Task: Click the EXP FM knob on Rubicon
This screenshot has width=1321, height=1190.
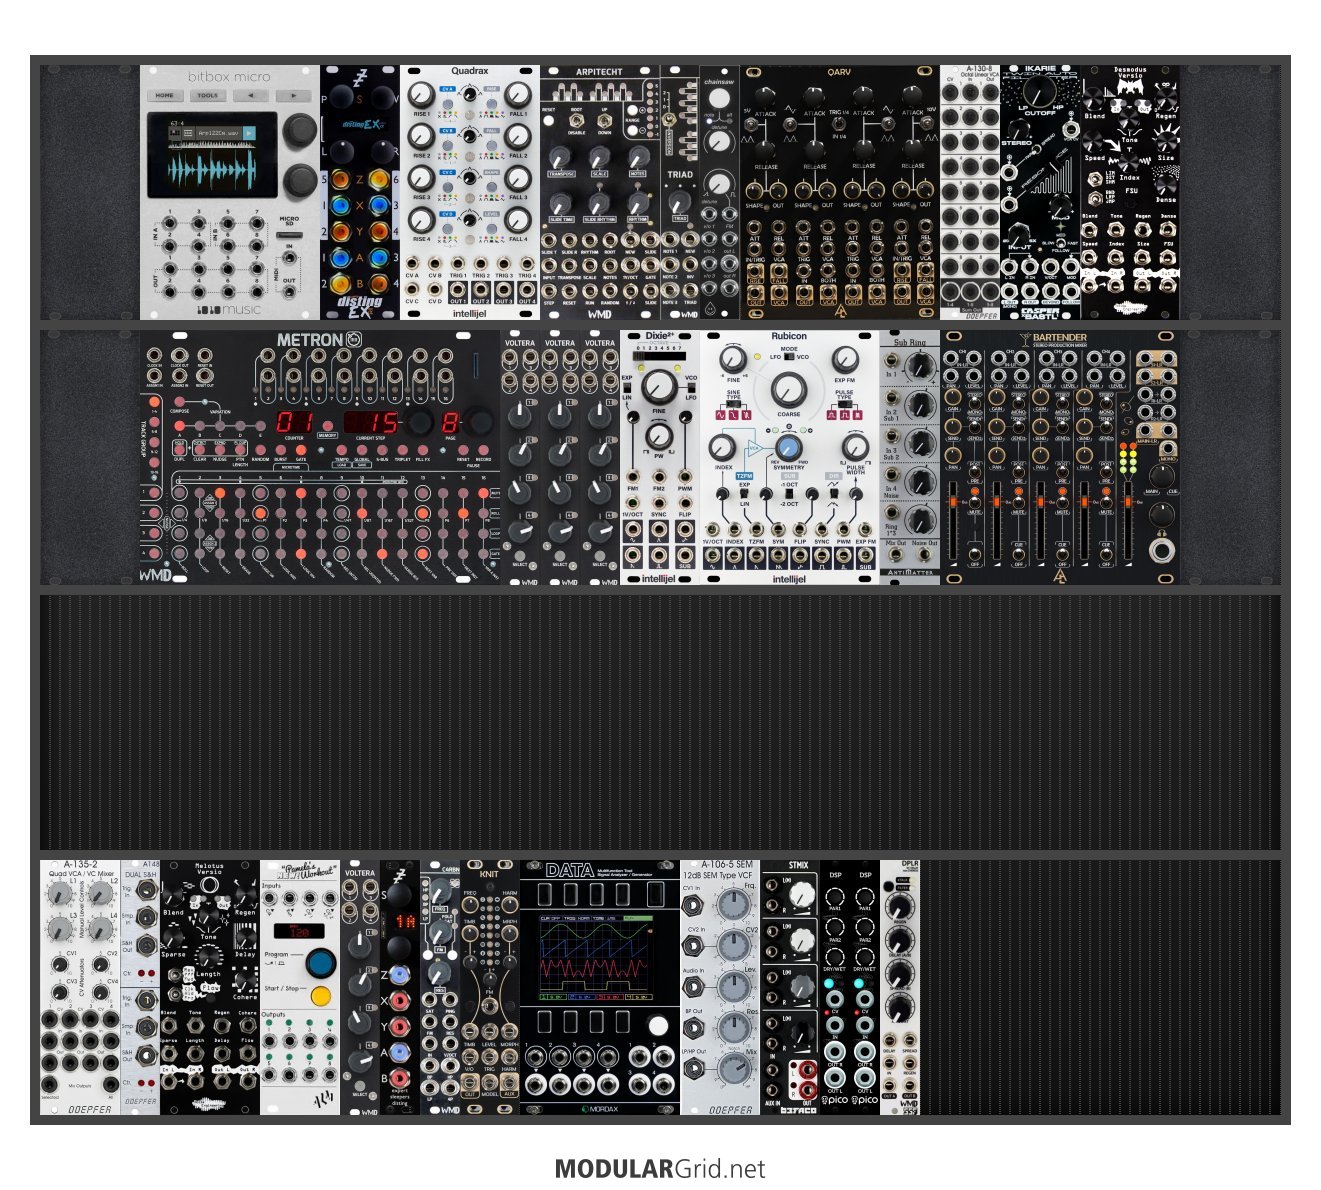Action: pyautogui.click(x=845, y=359)
